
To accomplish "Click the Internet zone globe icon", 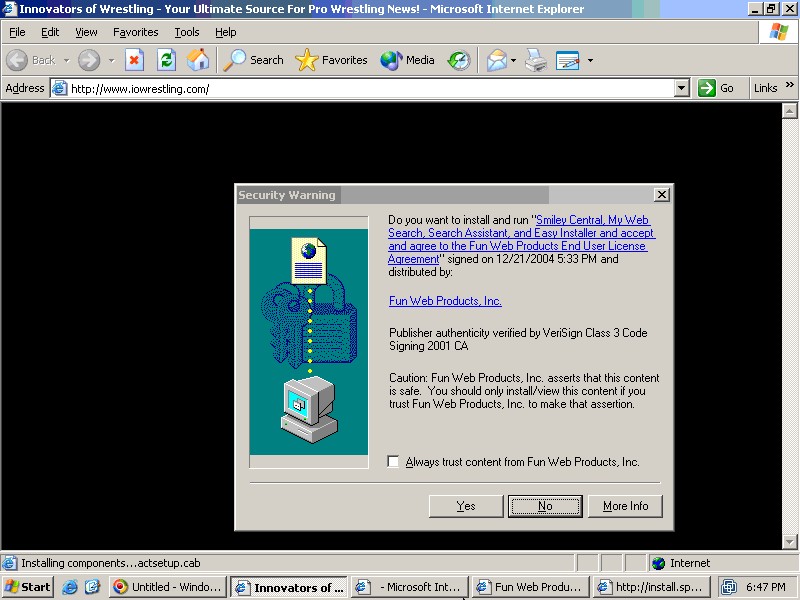I will [x=659, y=563].
